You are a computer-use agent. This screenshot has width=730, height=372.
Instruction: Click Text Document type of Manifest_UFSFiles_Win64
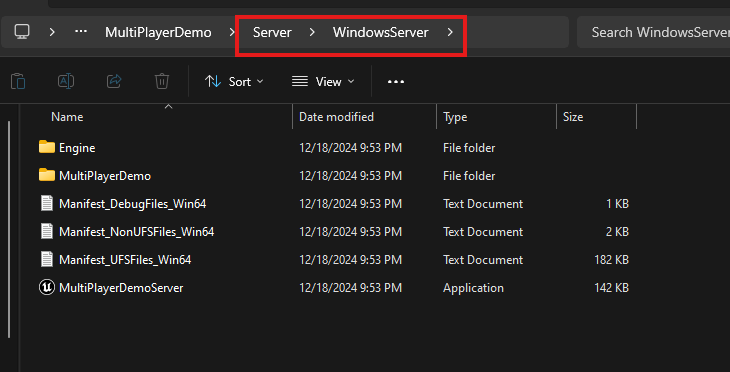coord(483,260)
